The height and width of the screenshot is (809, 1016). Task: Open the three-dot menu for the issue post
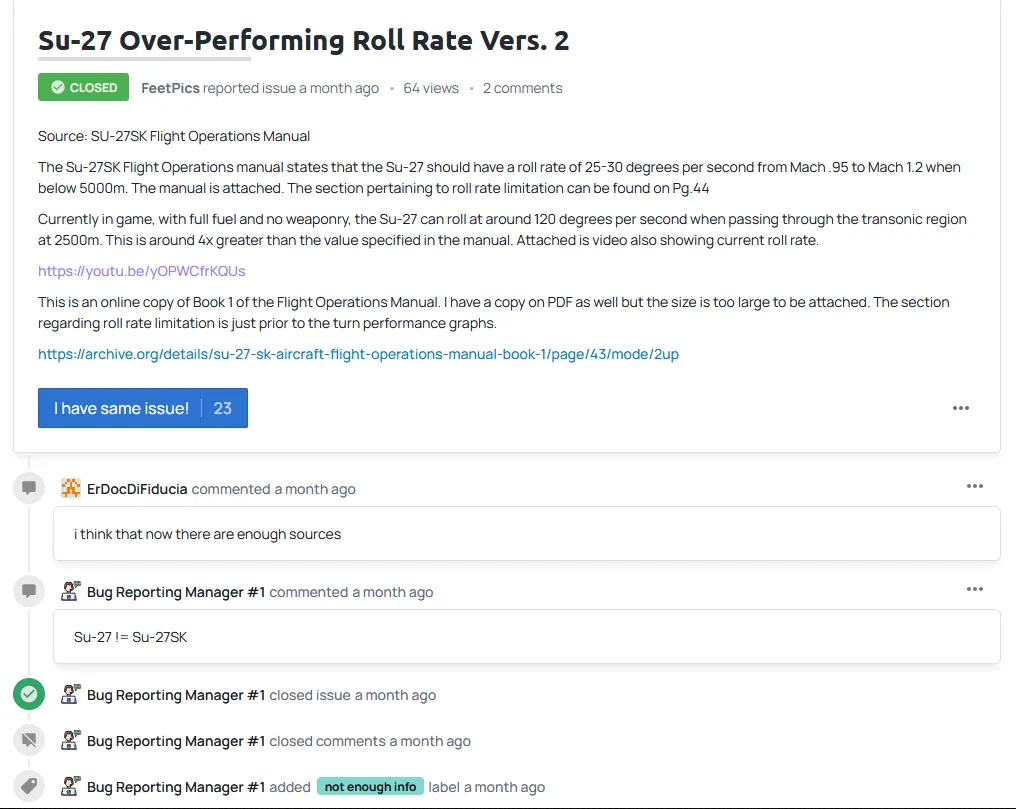(961, 408)
